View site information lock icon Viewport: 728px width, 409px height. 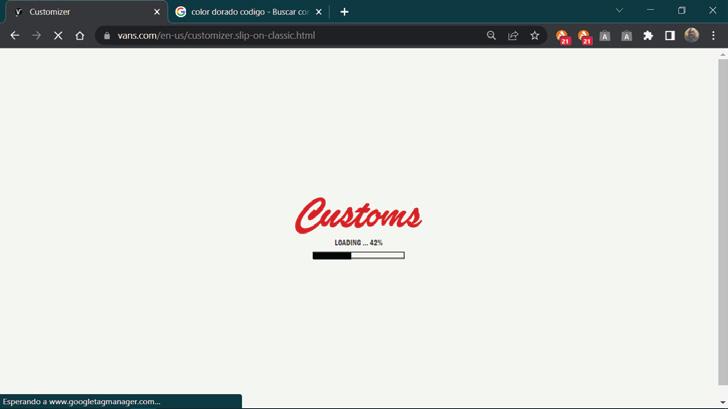click(x=107, y=36)
